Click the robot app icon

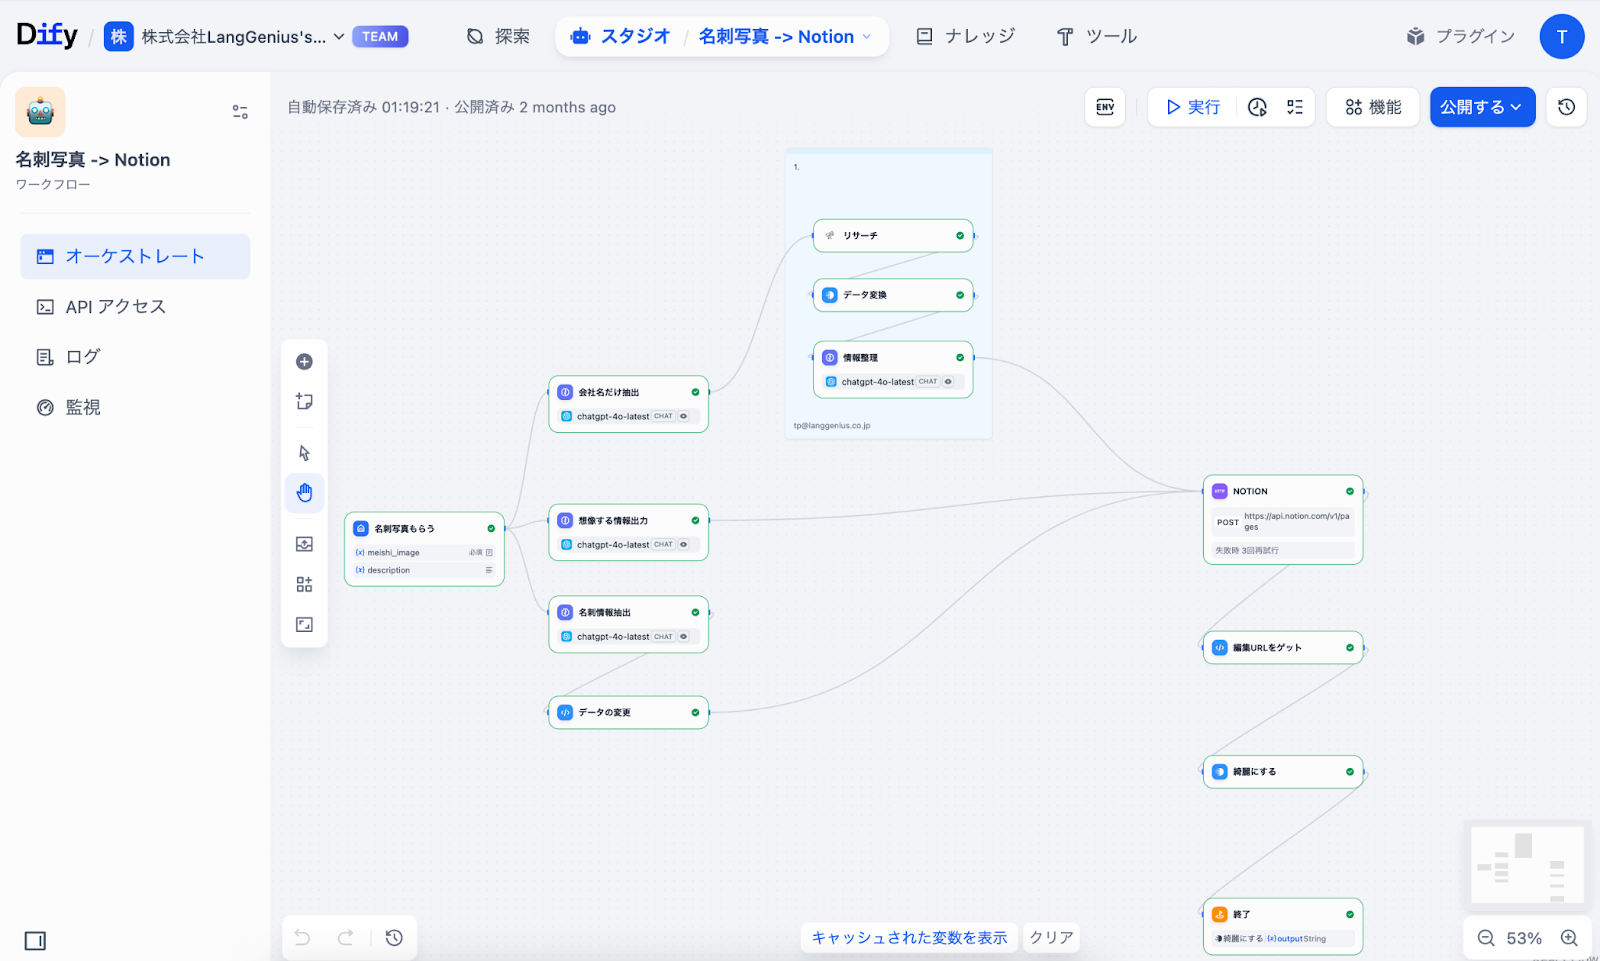[40, 111]
